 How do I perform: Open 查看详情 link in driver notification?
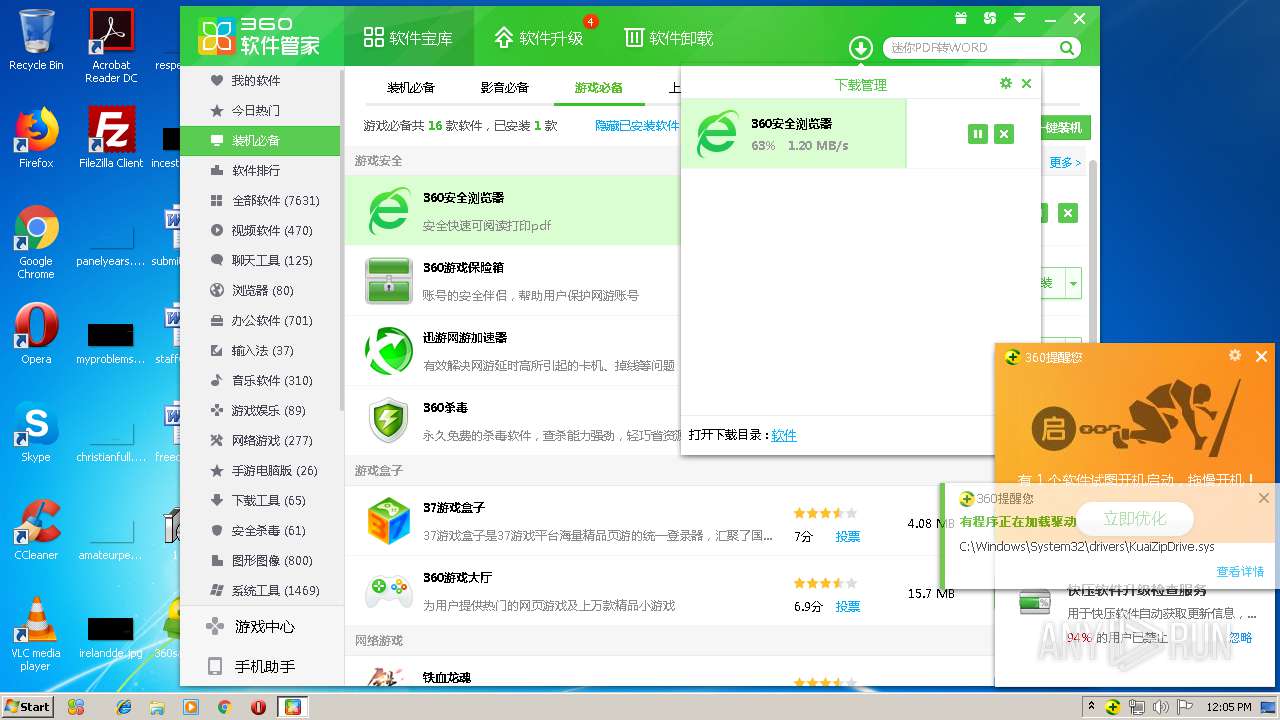coord(1240,572)
